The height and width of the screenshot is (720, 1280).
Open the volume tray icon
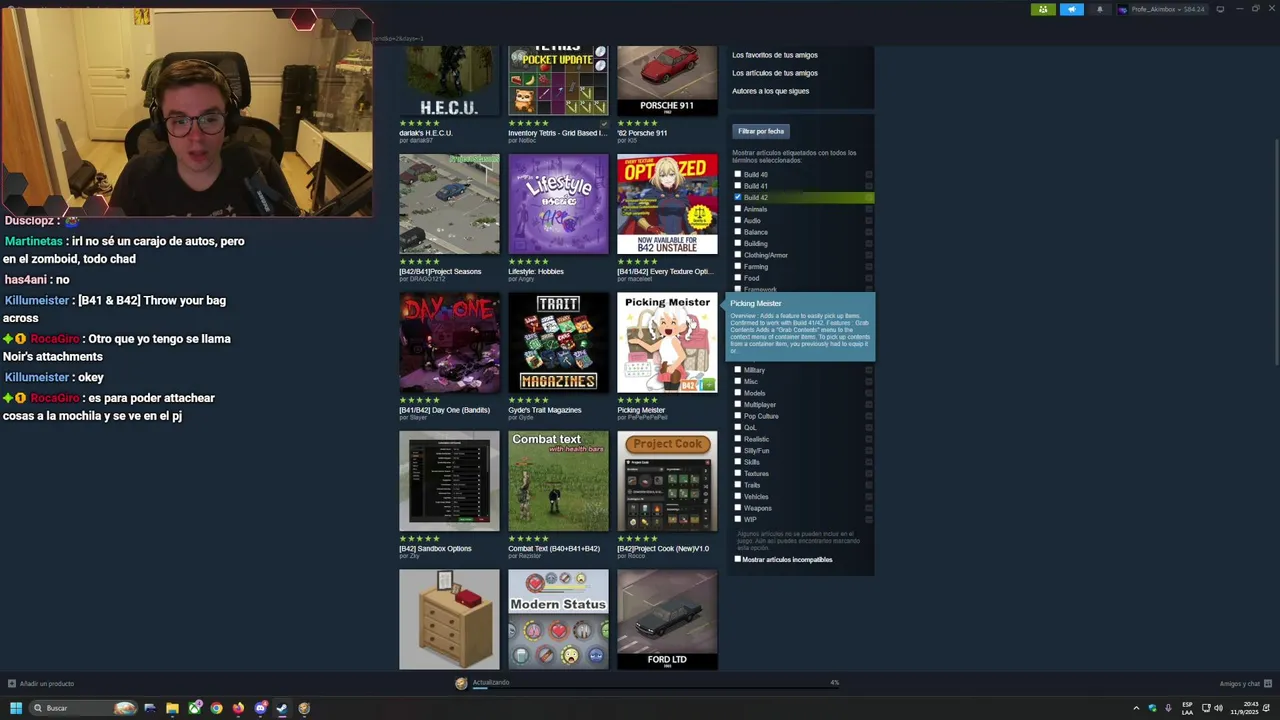click(1218, 708)
